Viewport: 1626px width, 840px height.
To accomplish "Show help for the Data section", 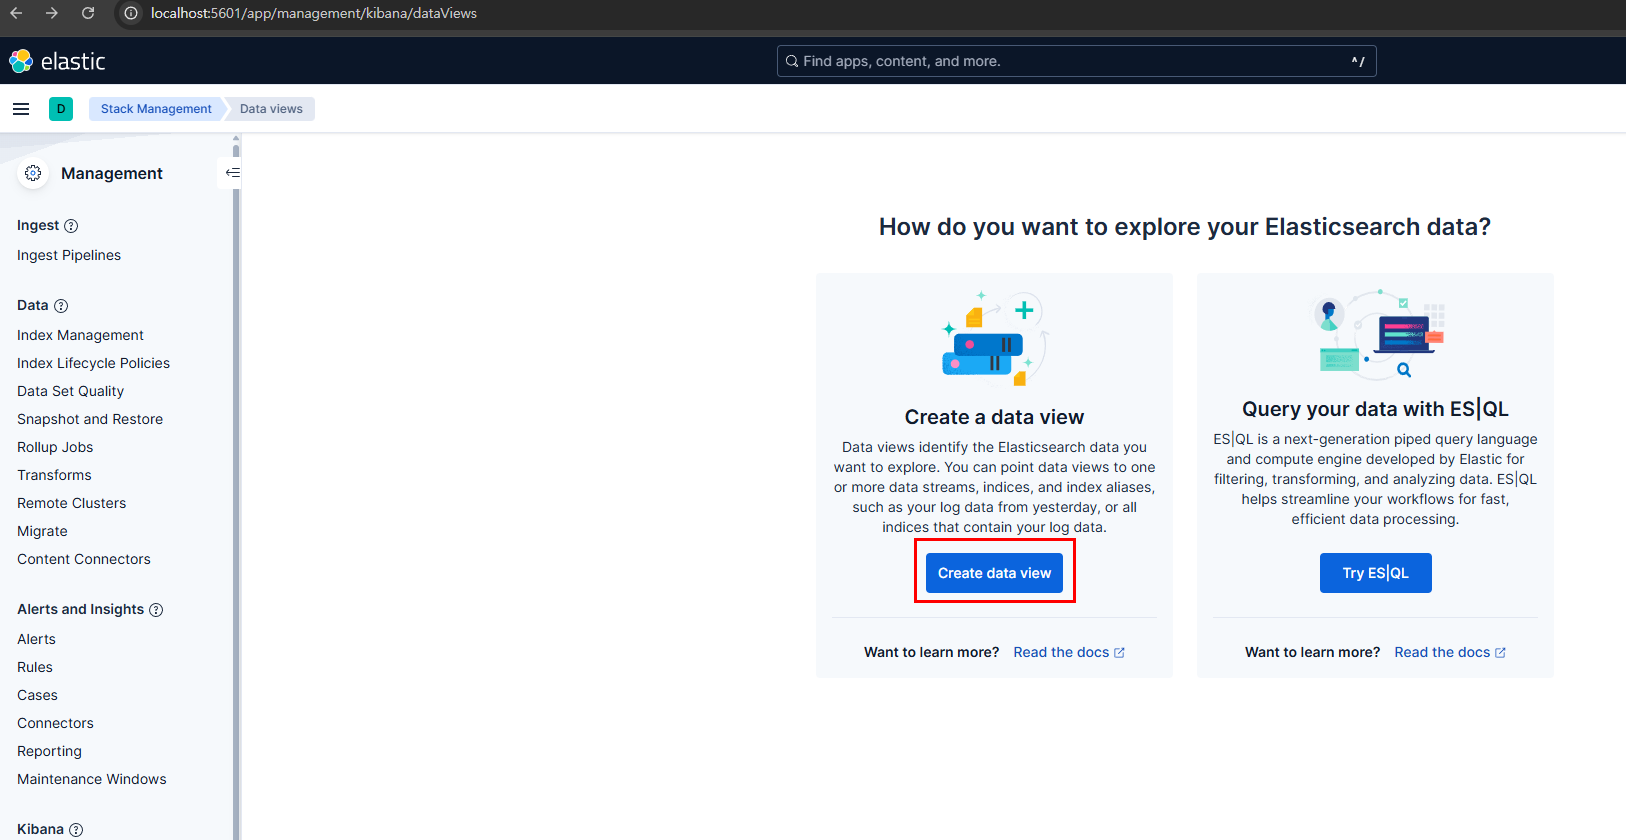I will pos(61,306).
